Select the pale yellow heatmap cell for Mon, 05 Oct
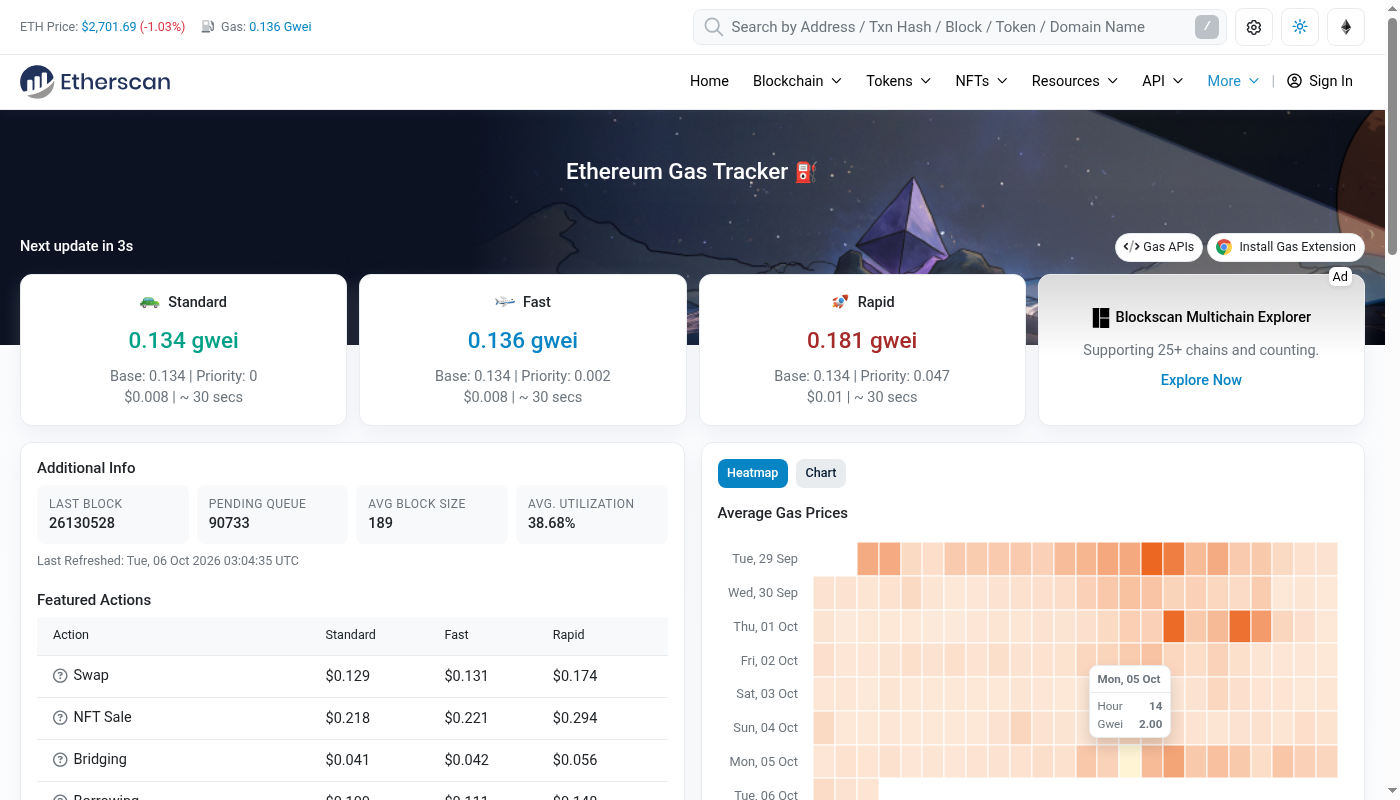The width and height of the screenshot is (1400, 800). [1129, 761]
